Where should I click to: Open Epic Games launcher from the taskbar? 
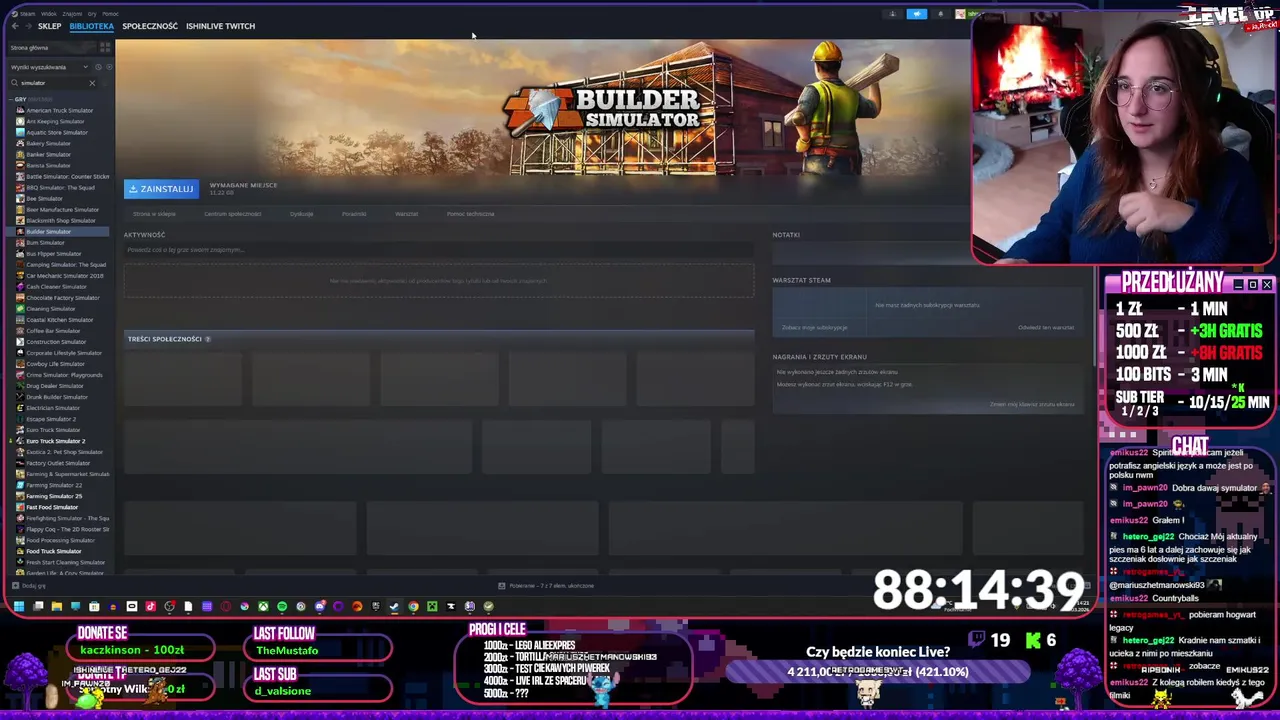[376, 606]
